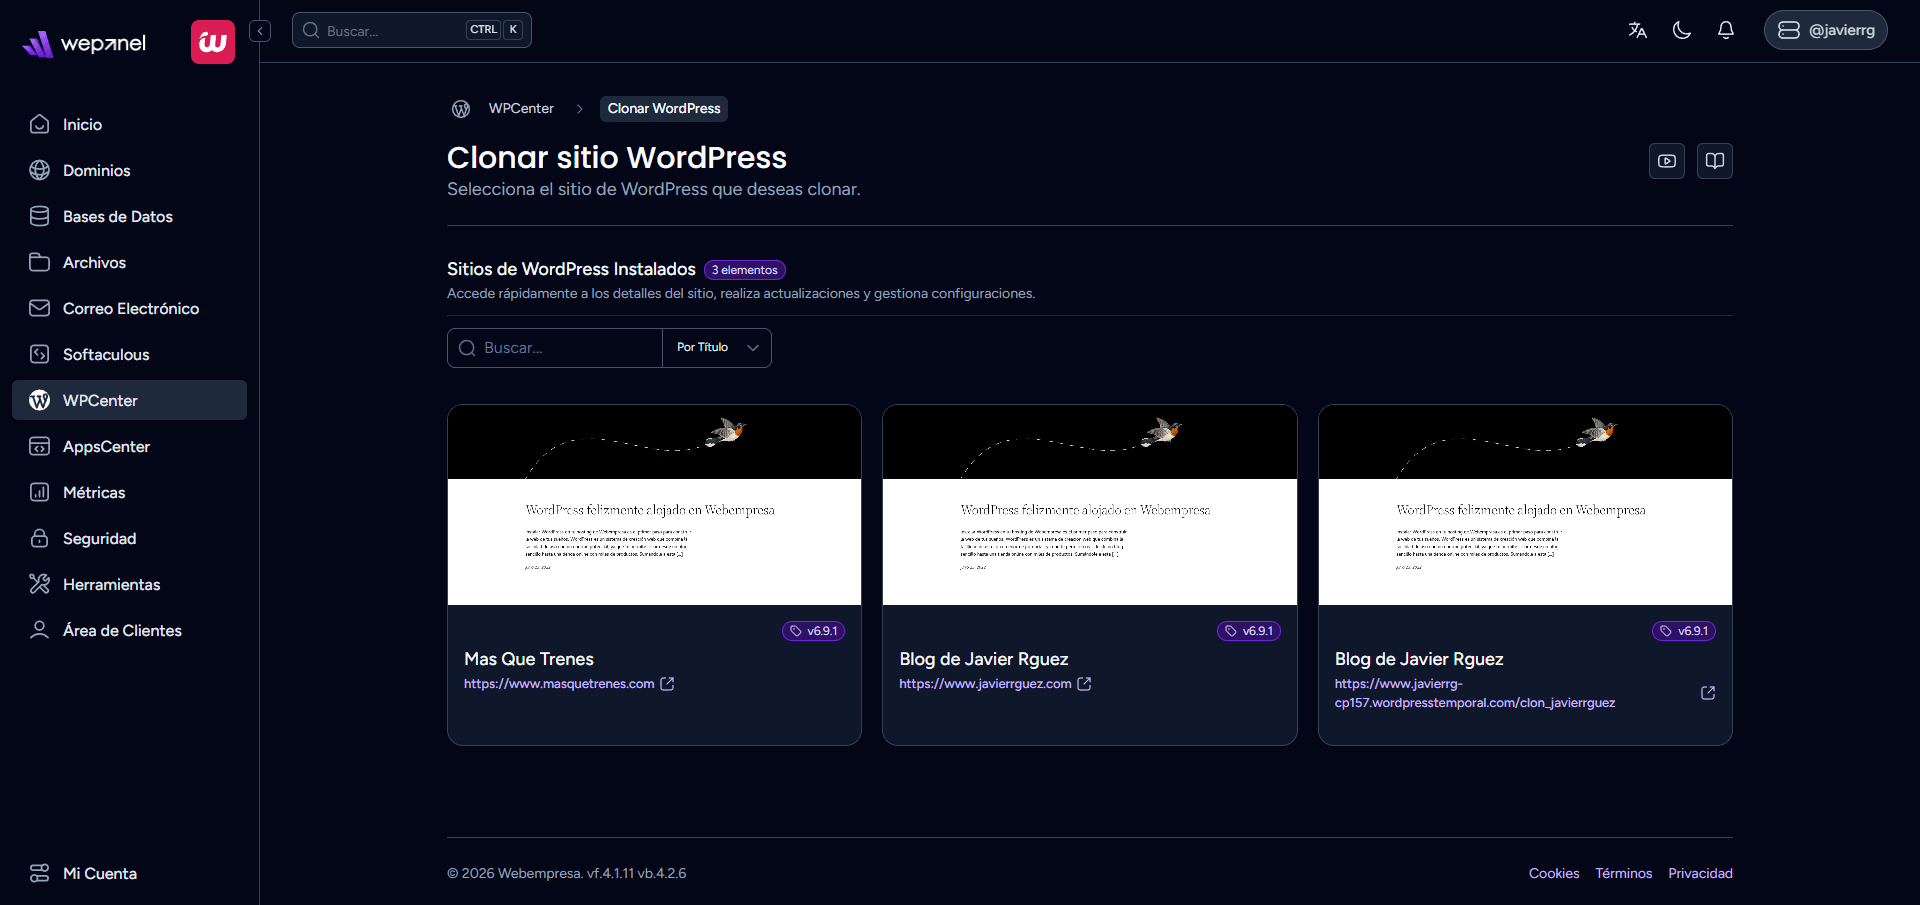Click the Bases de Datos database icon
Screen dimensions: 1920x905
[40, 216]
